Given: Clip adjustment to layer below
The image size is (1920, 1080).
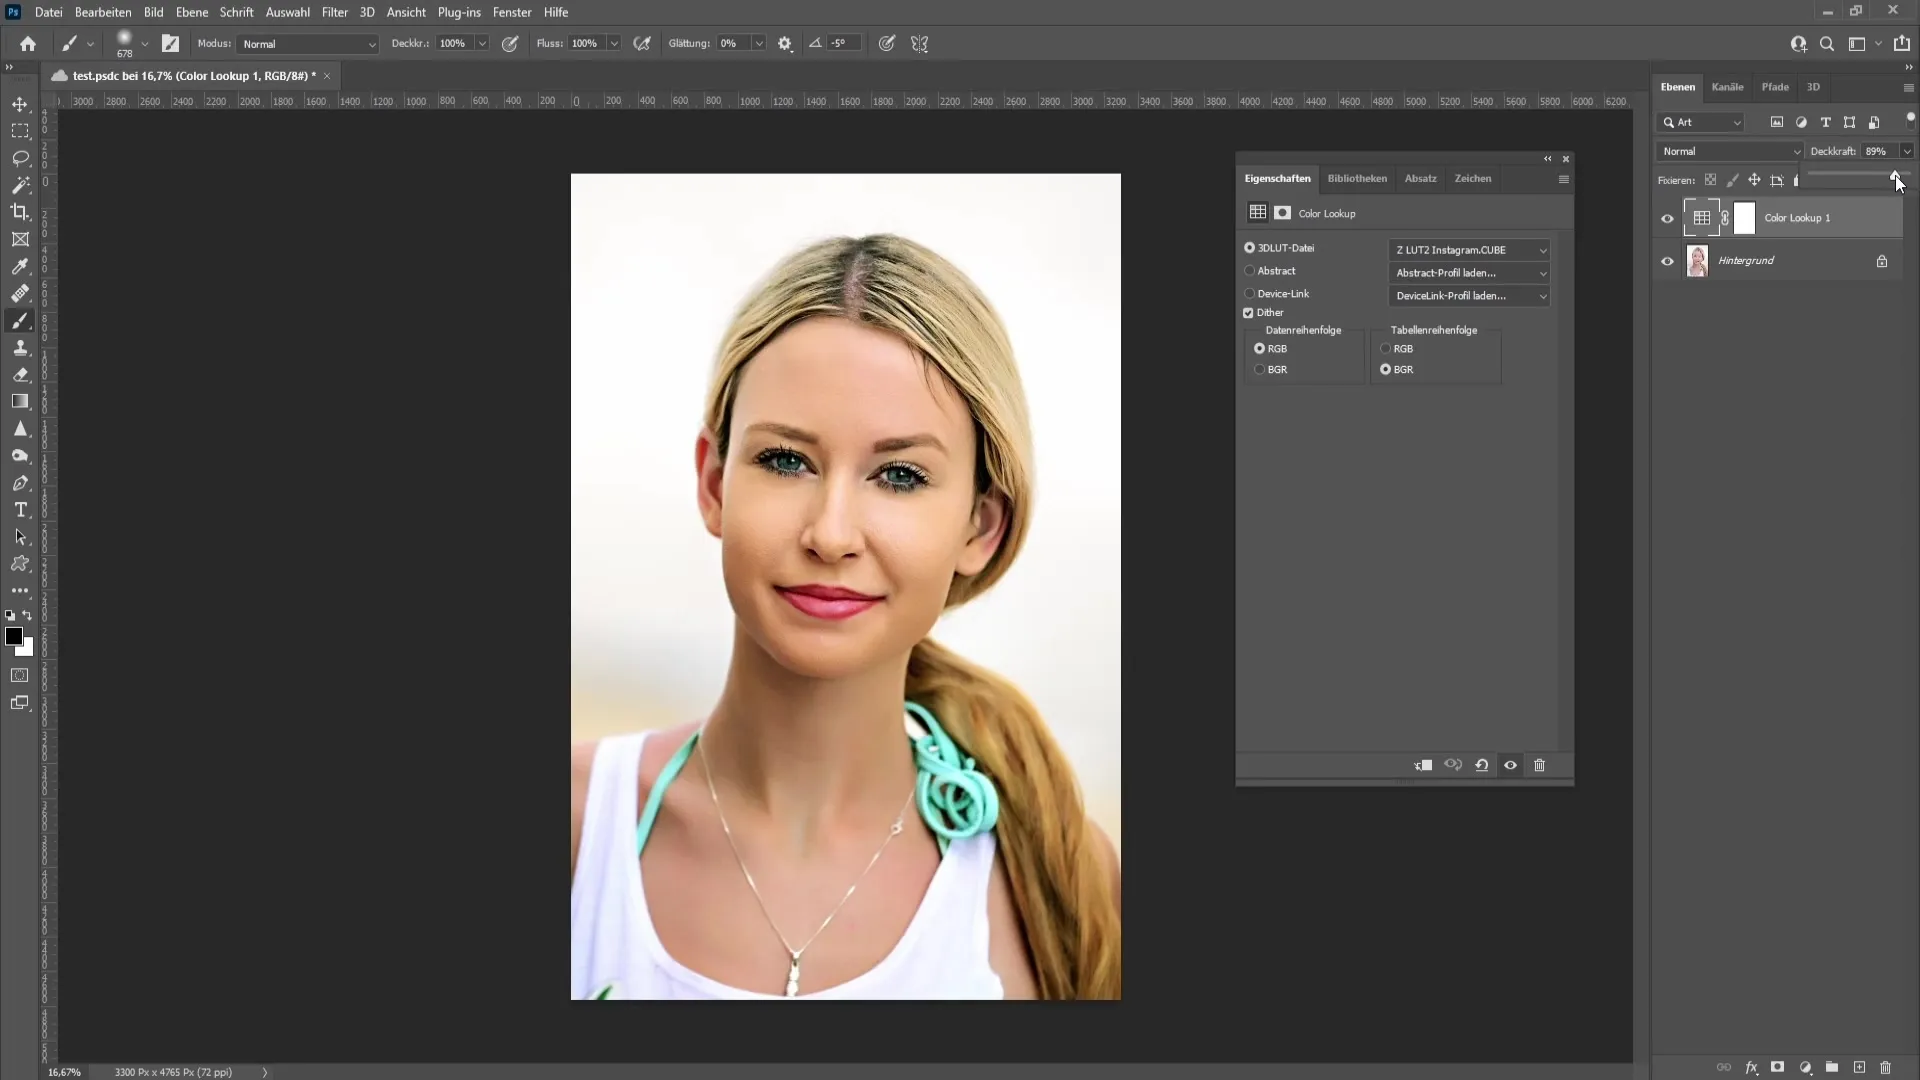Looking at the screenshot, I should pyautogui.click(x=1424, y=765).
